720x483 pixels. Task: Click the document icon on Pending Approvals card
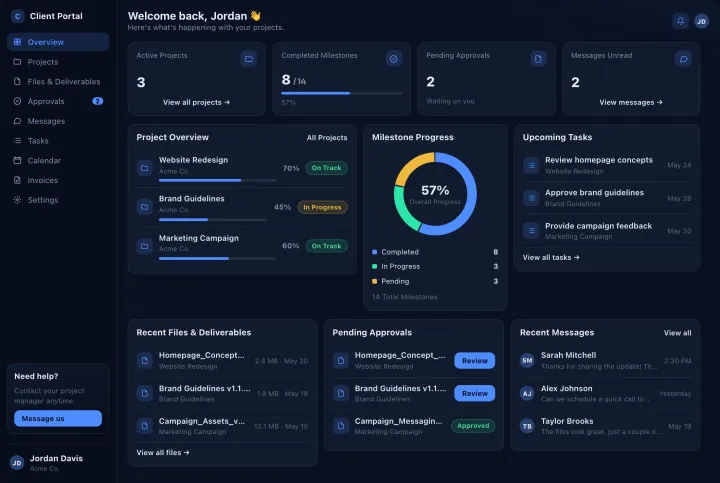pyautogui.click(x=538, y=59)
